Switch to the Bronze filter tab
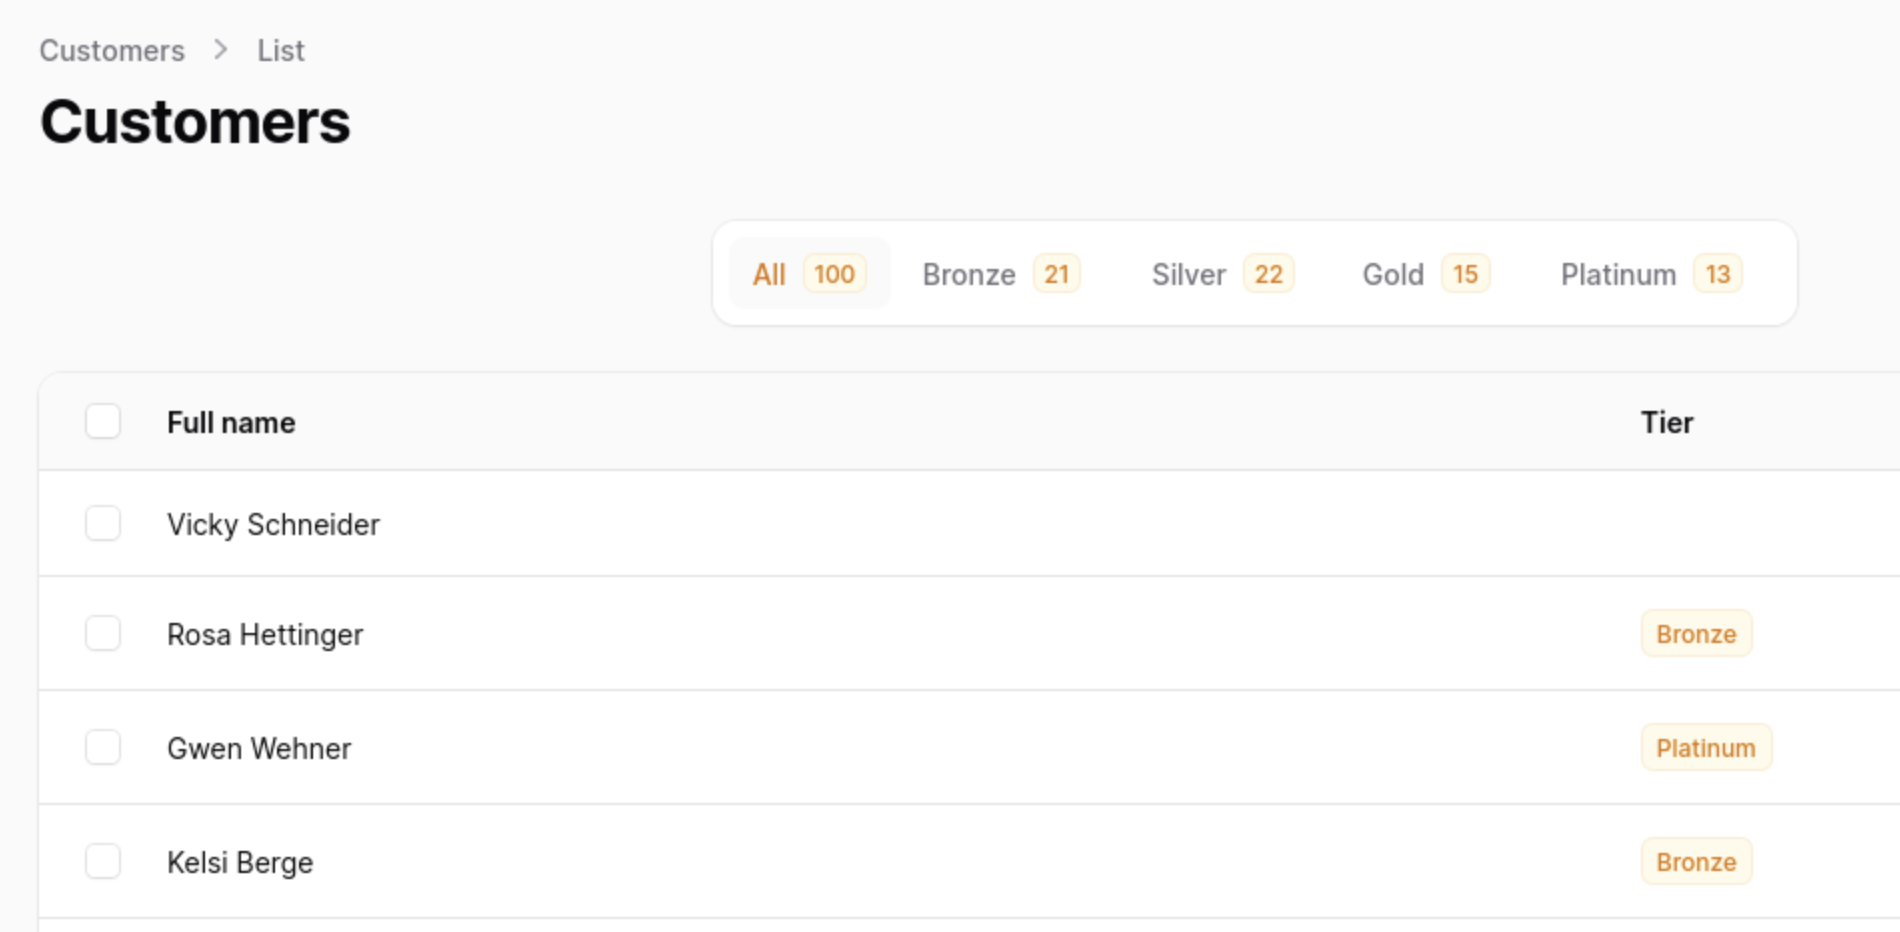Image resolution: width=1900 pixels, height=932 pixels. [998, 273]
